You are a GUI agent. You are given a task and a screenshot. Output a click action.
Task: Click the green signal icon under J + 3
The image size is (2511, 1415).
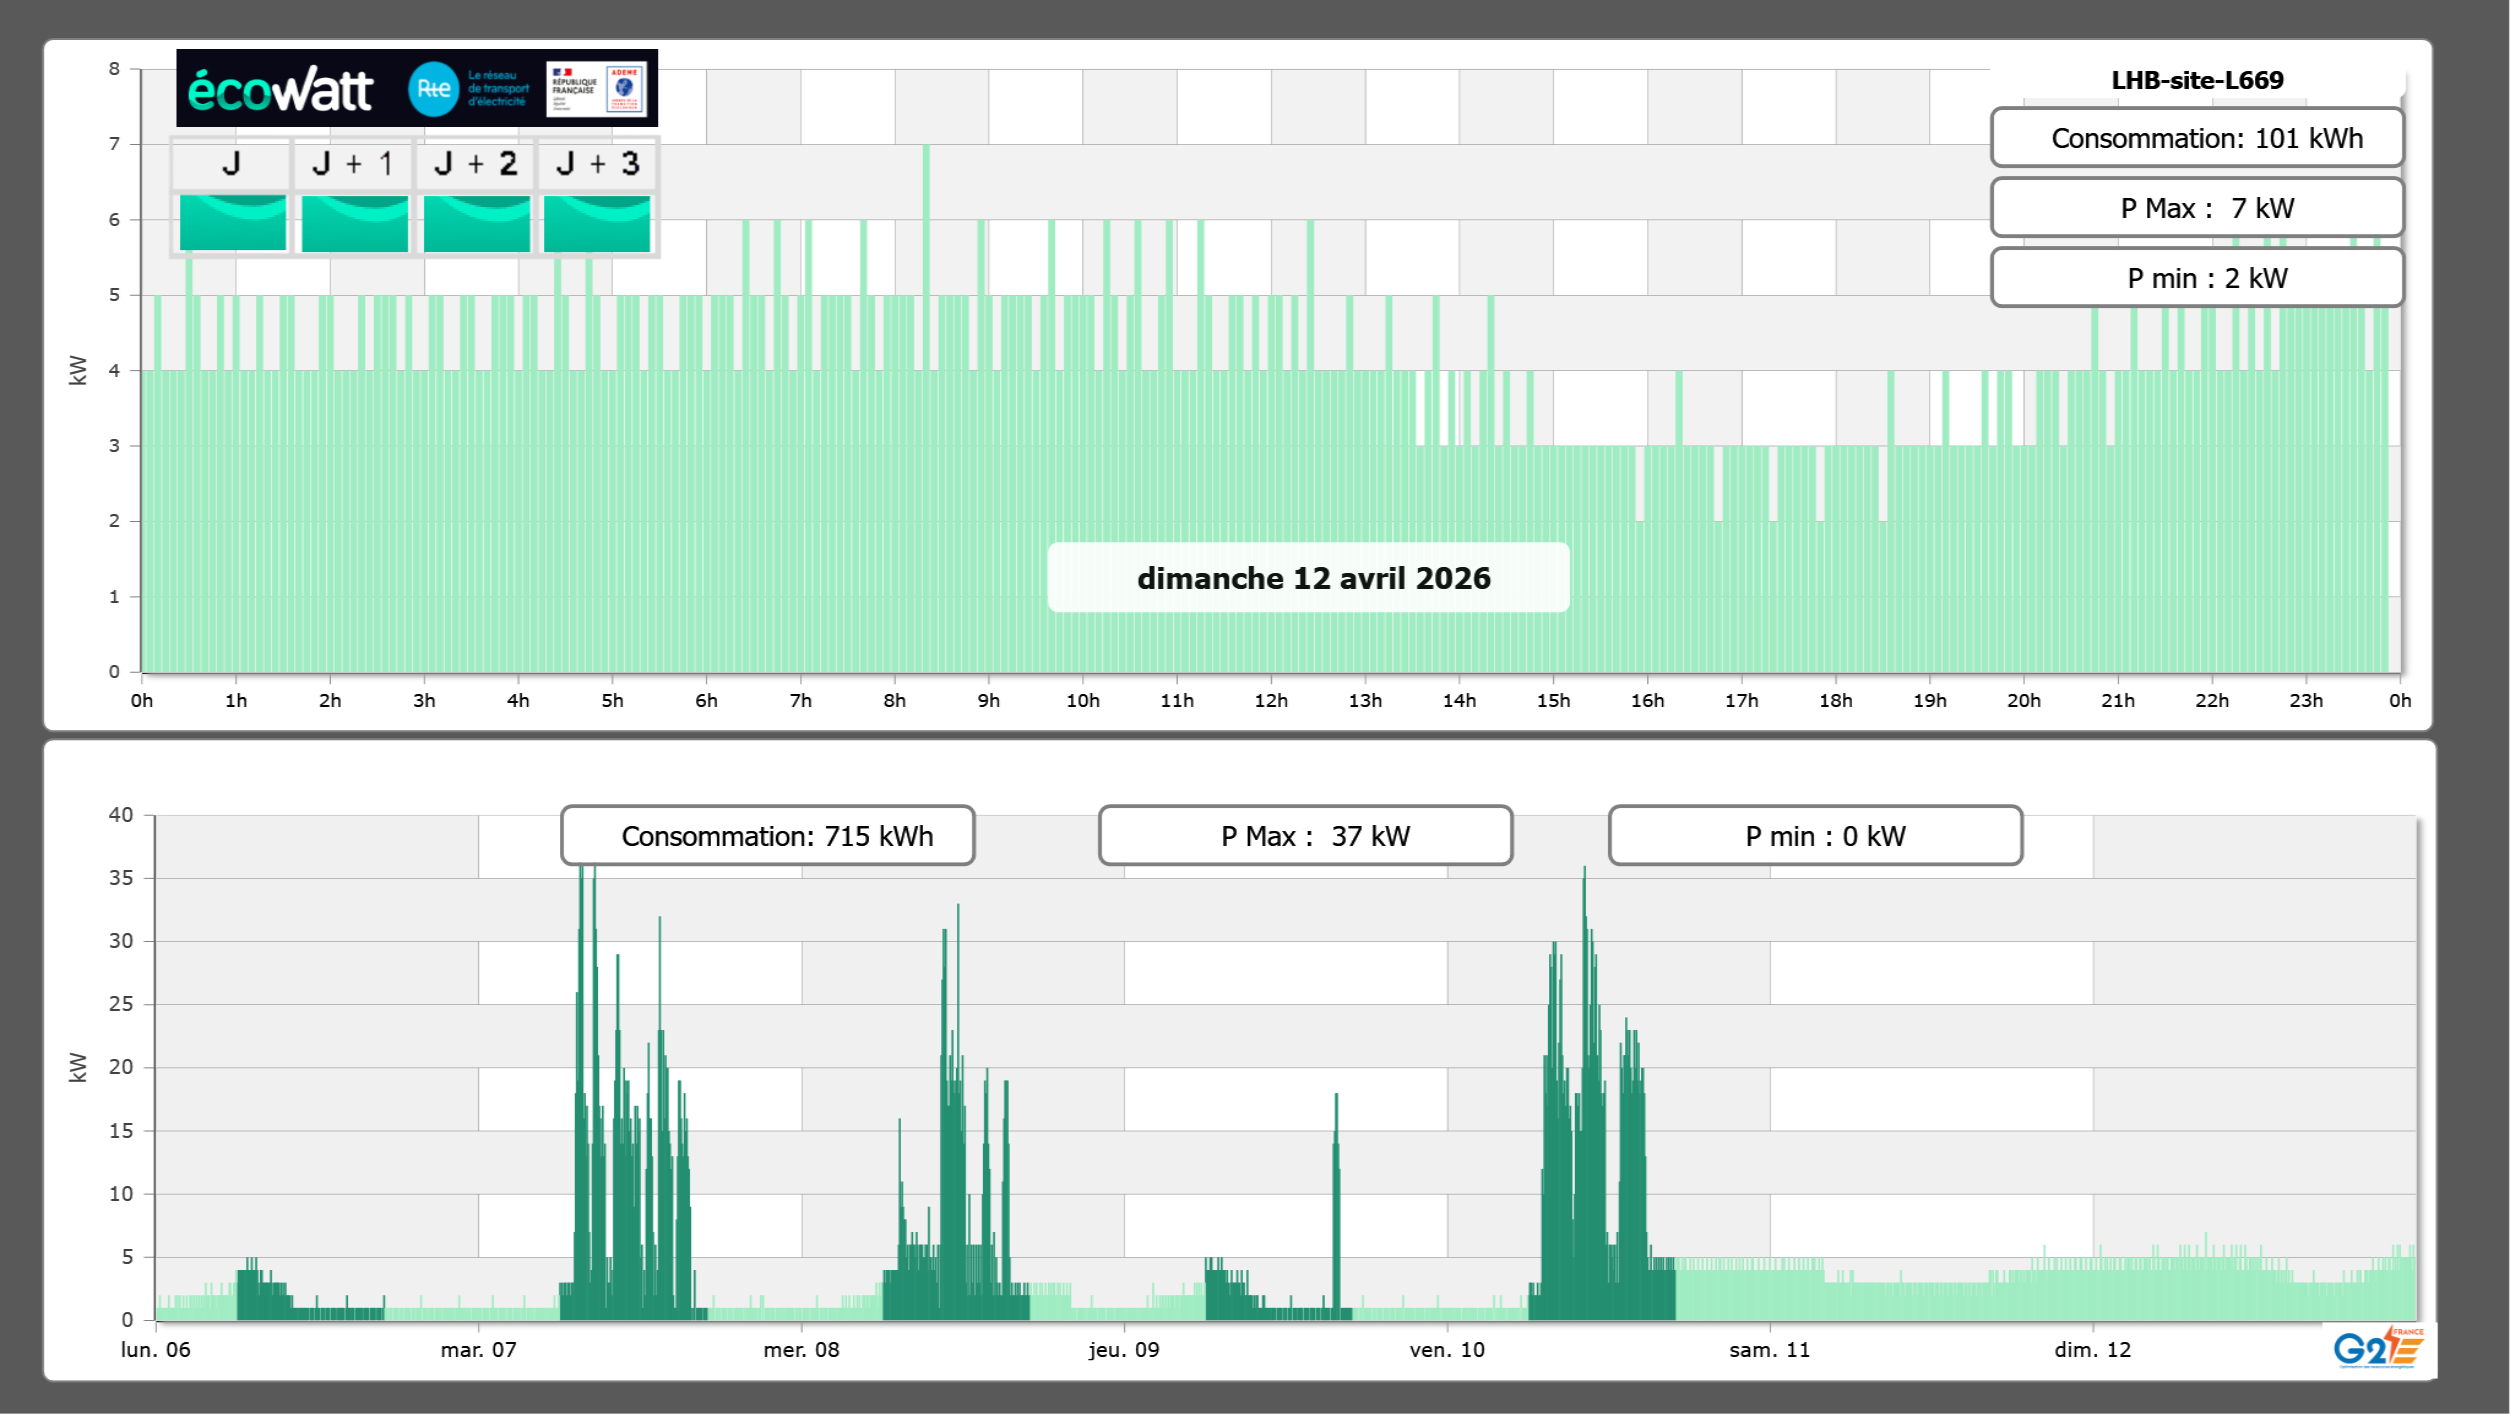[597, 223]
